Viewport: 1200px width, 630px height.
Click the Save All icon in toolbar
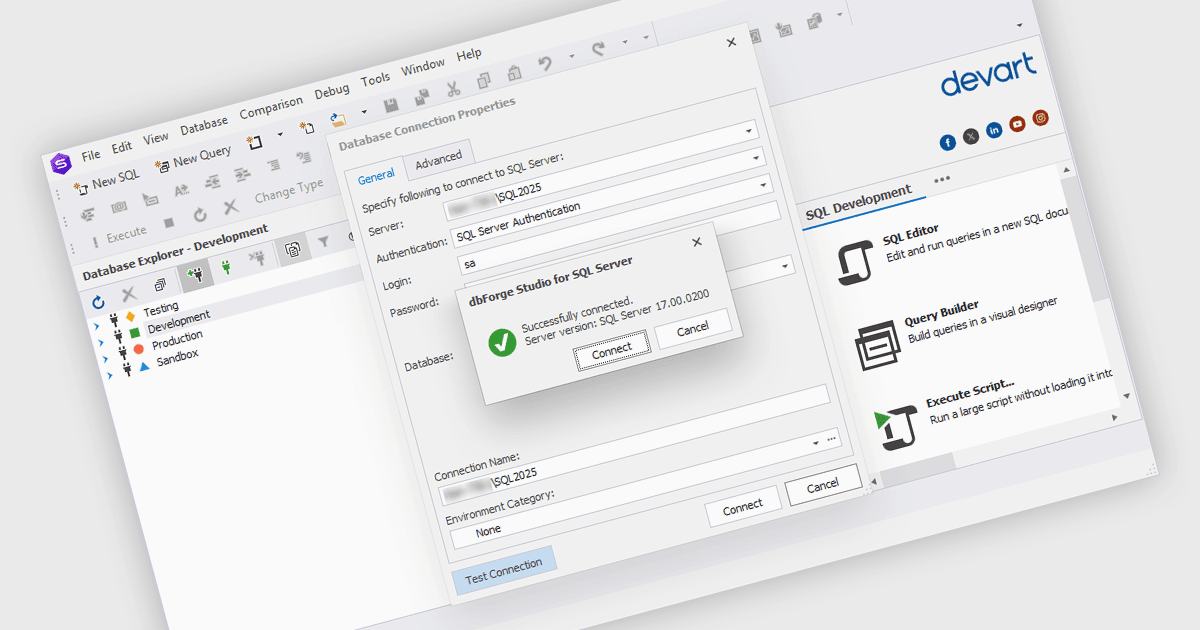tap(422, 97)
